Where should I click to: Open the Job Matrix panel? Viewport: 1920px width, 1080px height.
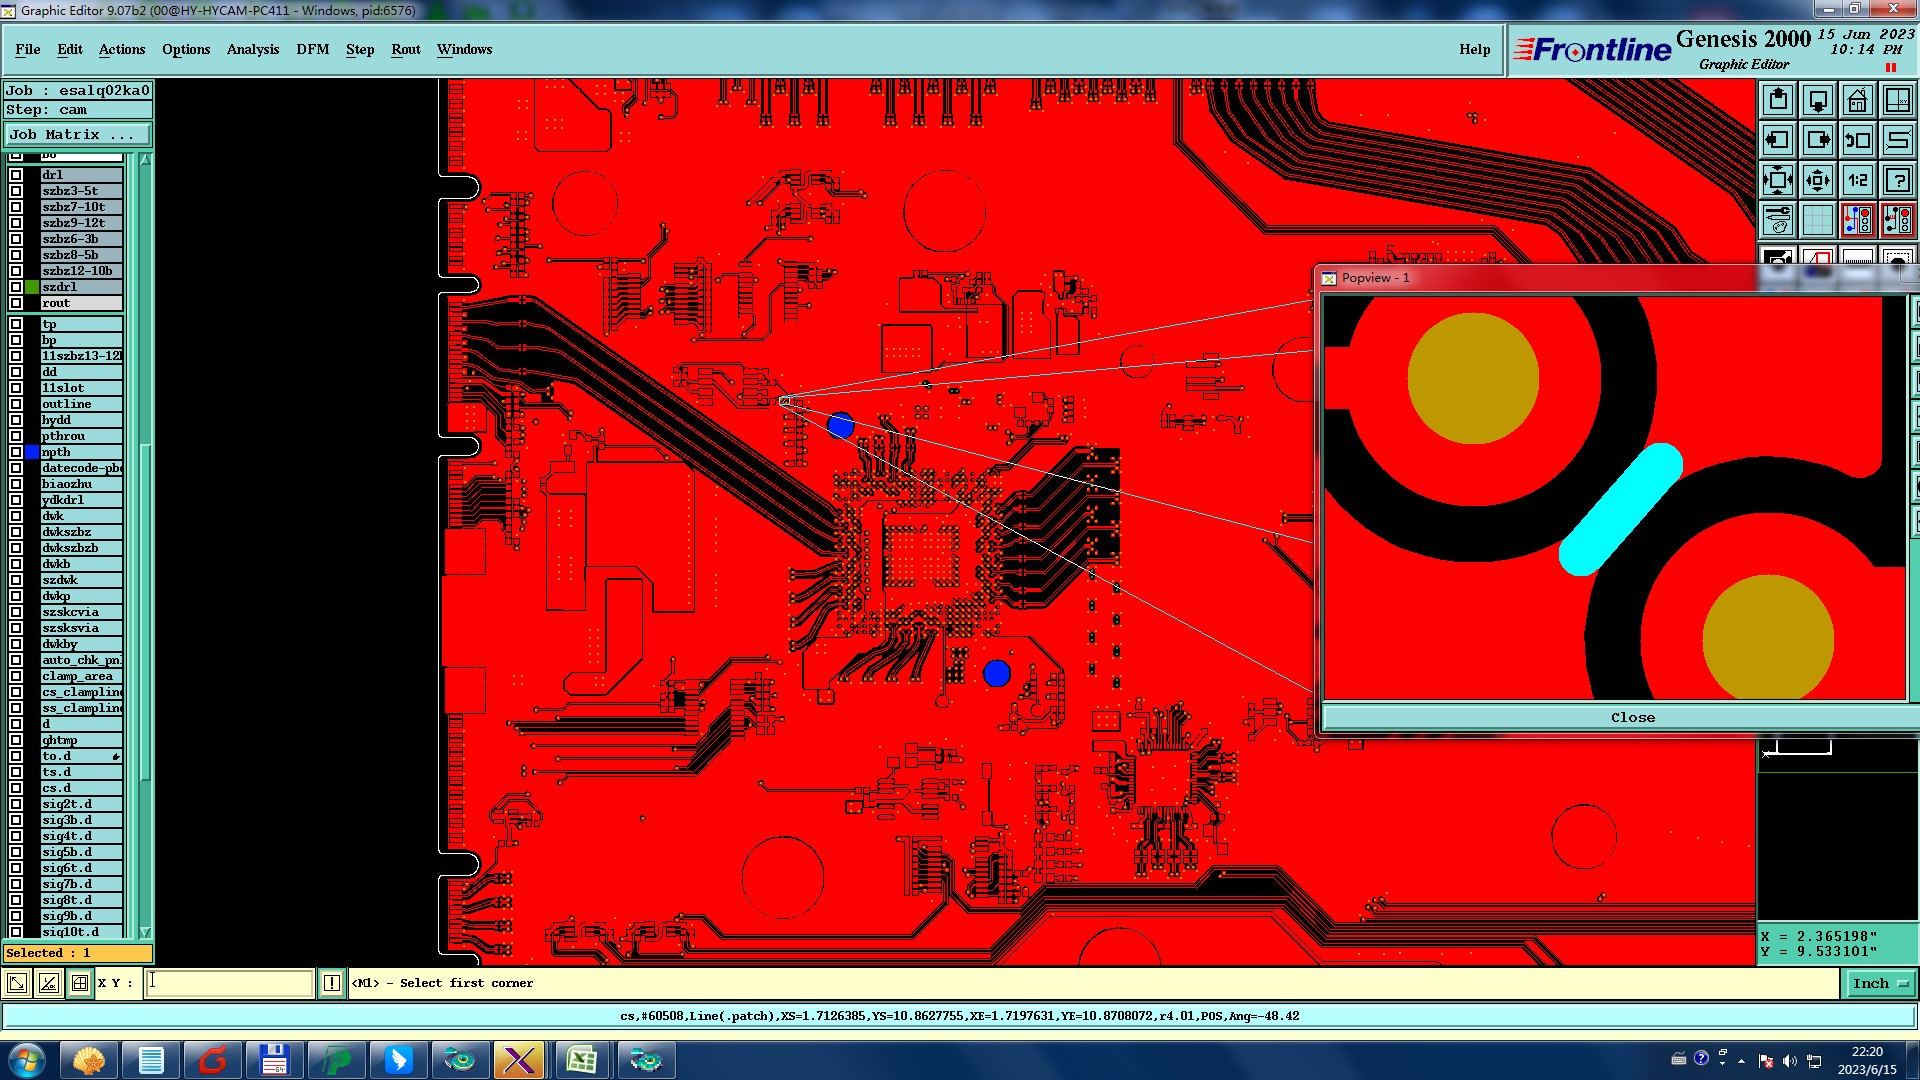pos(77,134)
